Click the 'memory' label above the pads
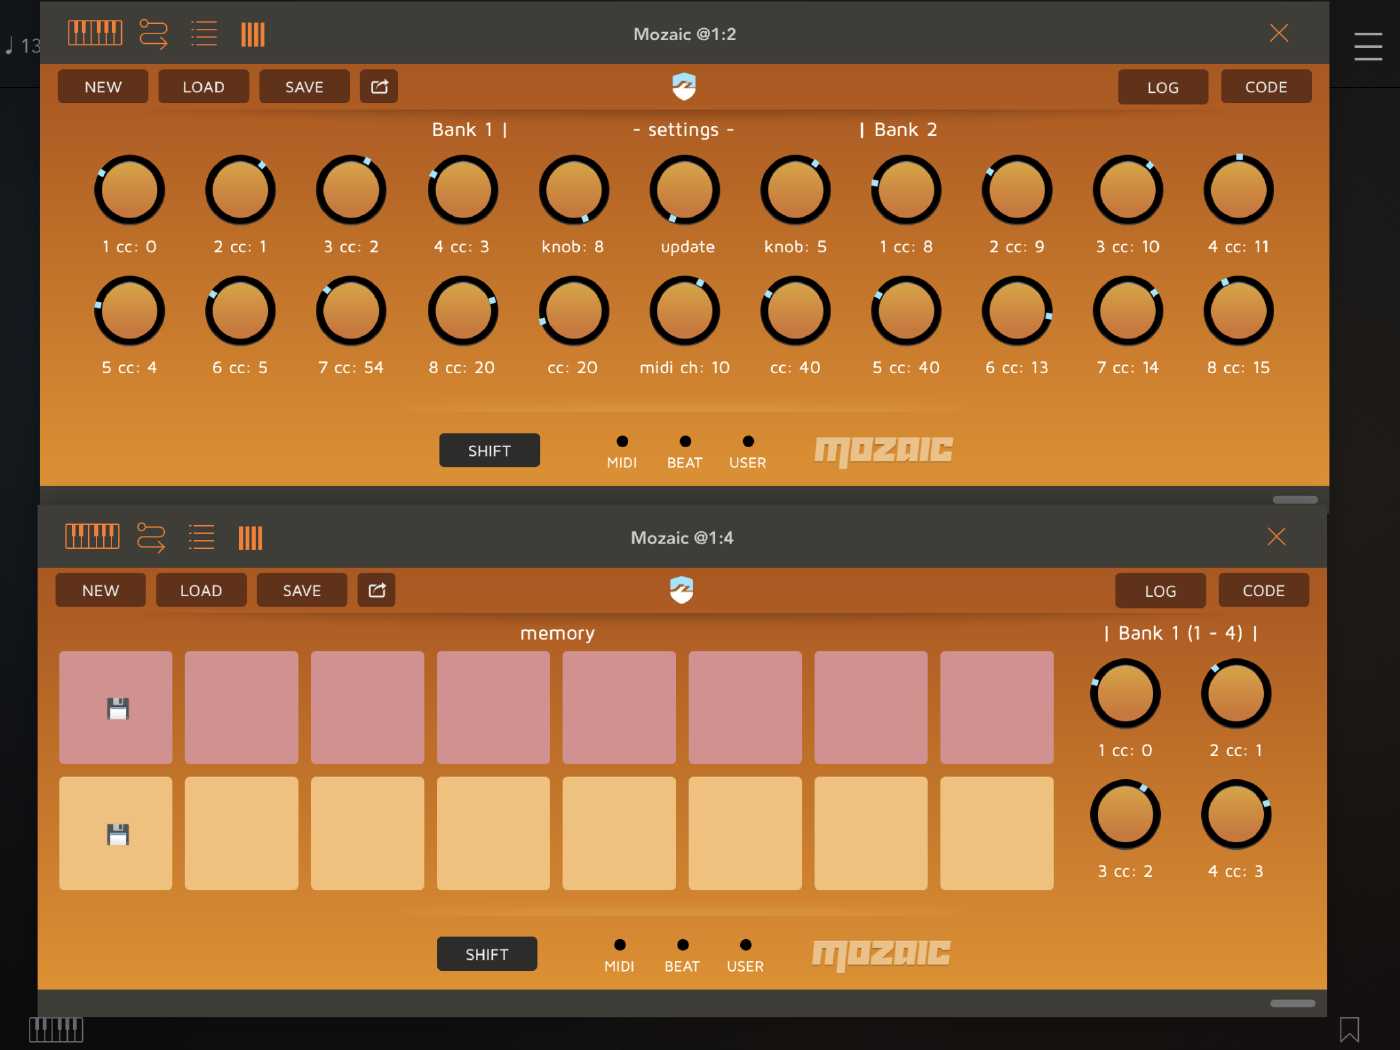 click(x=558, y=633)
